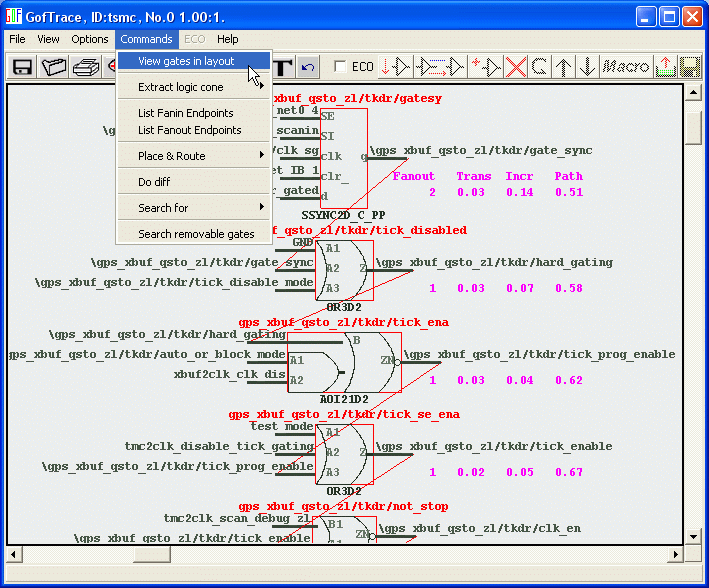The width and height of the screenshot is (709, 588).
Task: Click the Save floppy disk icon
Action: coord(22,67)
